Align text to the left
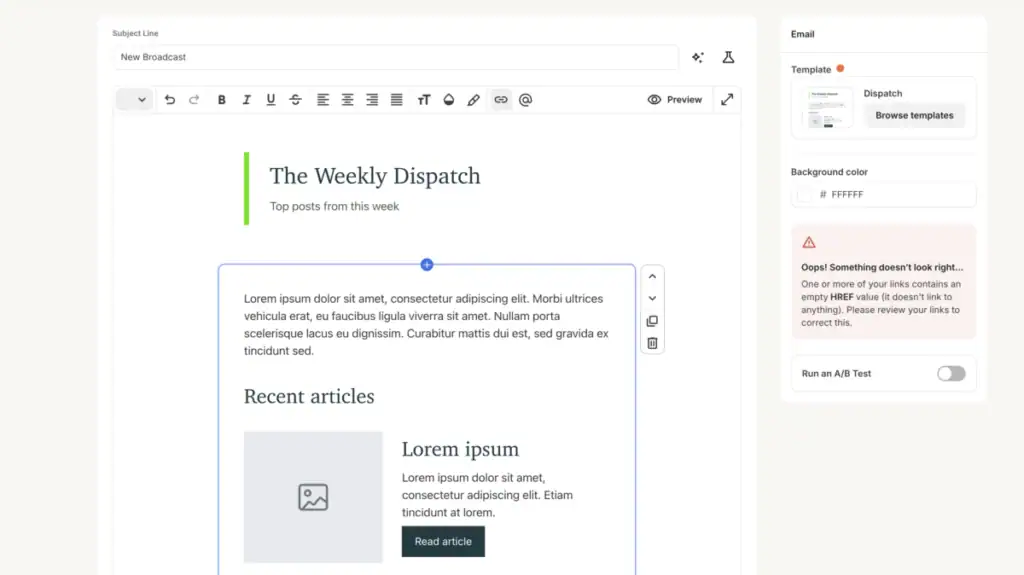Image resolution: width=1024 pixels, height=575 pixels. pyautogui.click(x=323, y=100)
